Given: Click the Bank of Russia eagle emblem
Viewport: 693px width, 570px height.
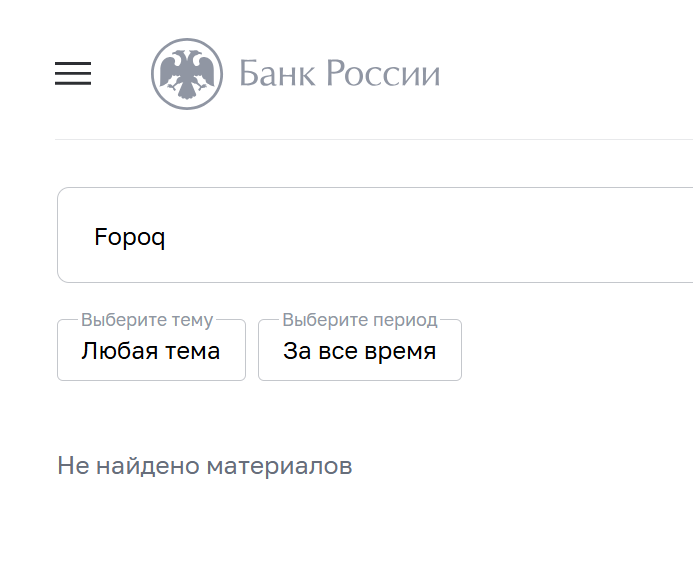Looking at the screenshot, I should tap(186, 74).
